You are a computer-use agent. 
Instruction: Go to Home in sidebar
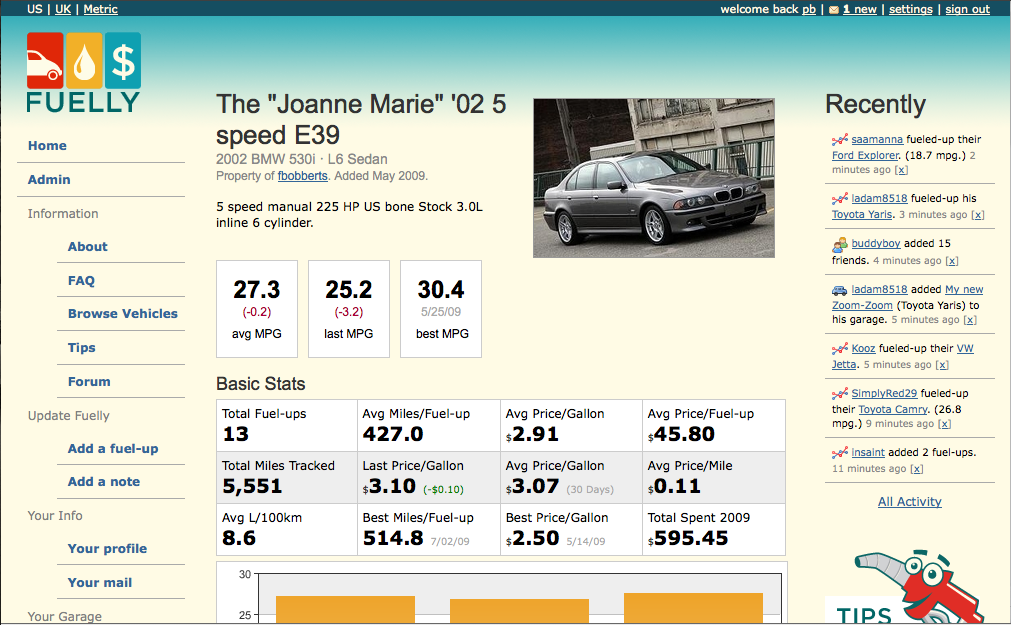pyautogui.click(x=47, y=146)
